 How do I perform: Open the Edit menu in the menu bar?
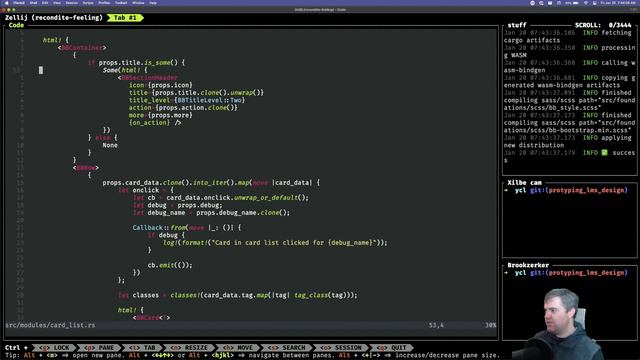[45, 3]
